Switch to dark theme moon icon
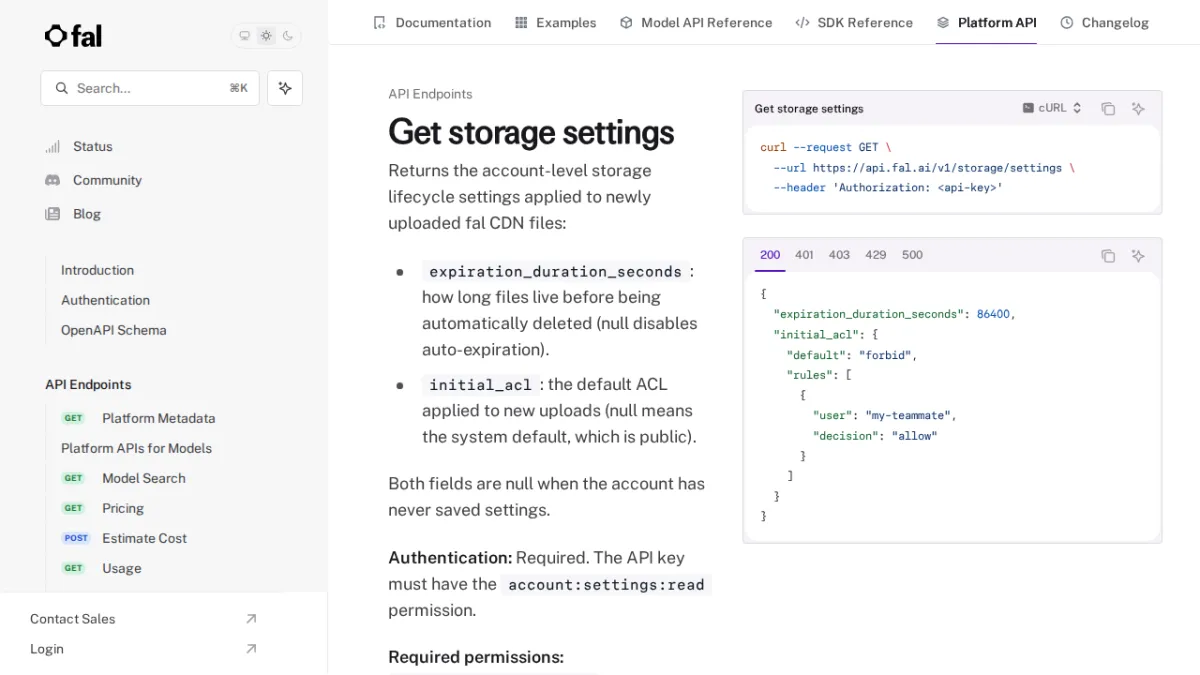Image resolution: width=1200 pixels, height=675 pixels. [x=288, y=36]
